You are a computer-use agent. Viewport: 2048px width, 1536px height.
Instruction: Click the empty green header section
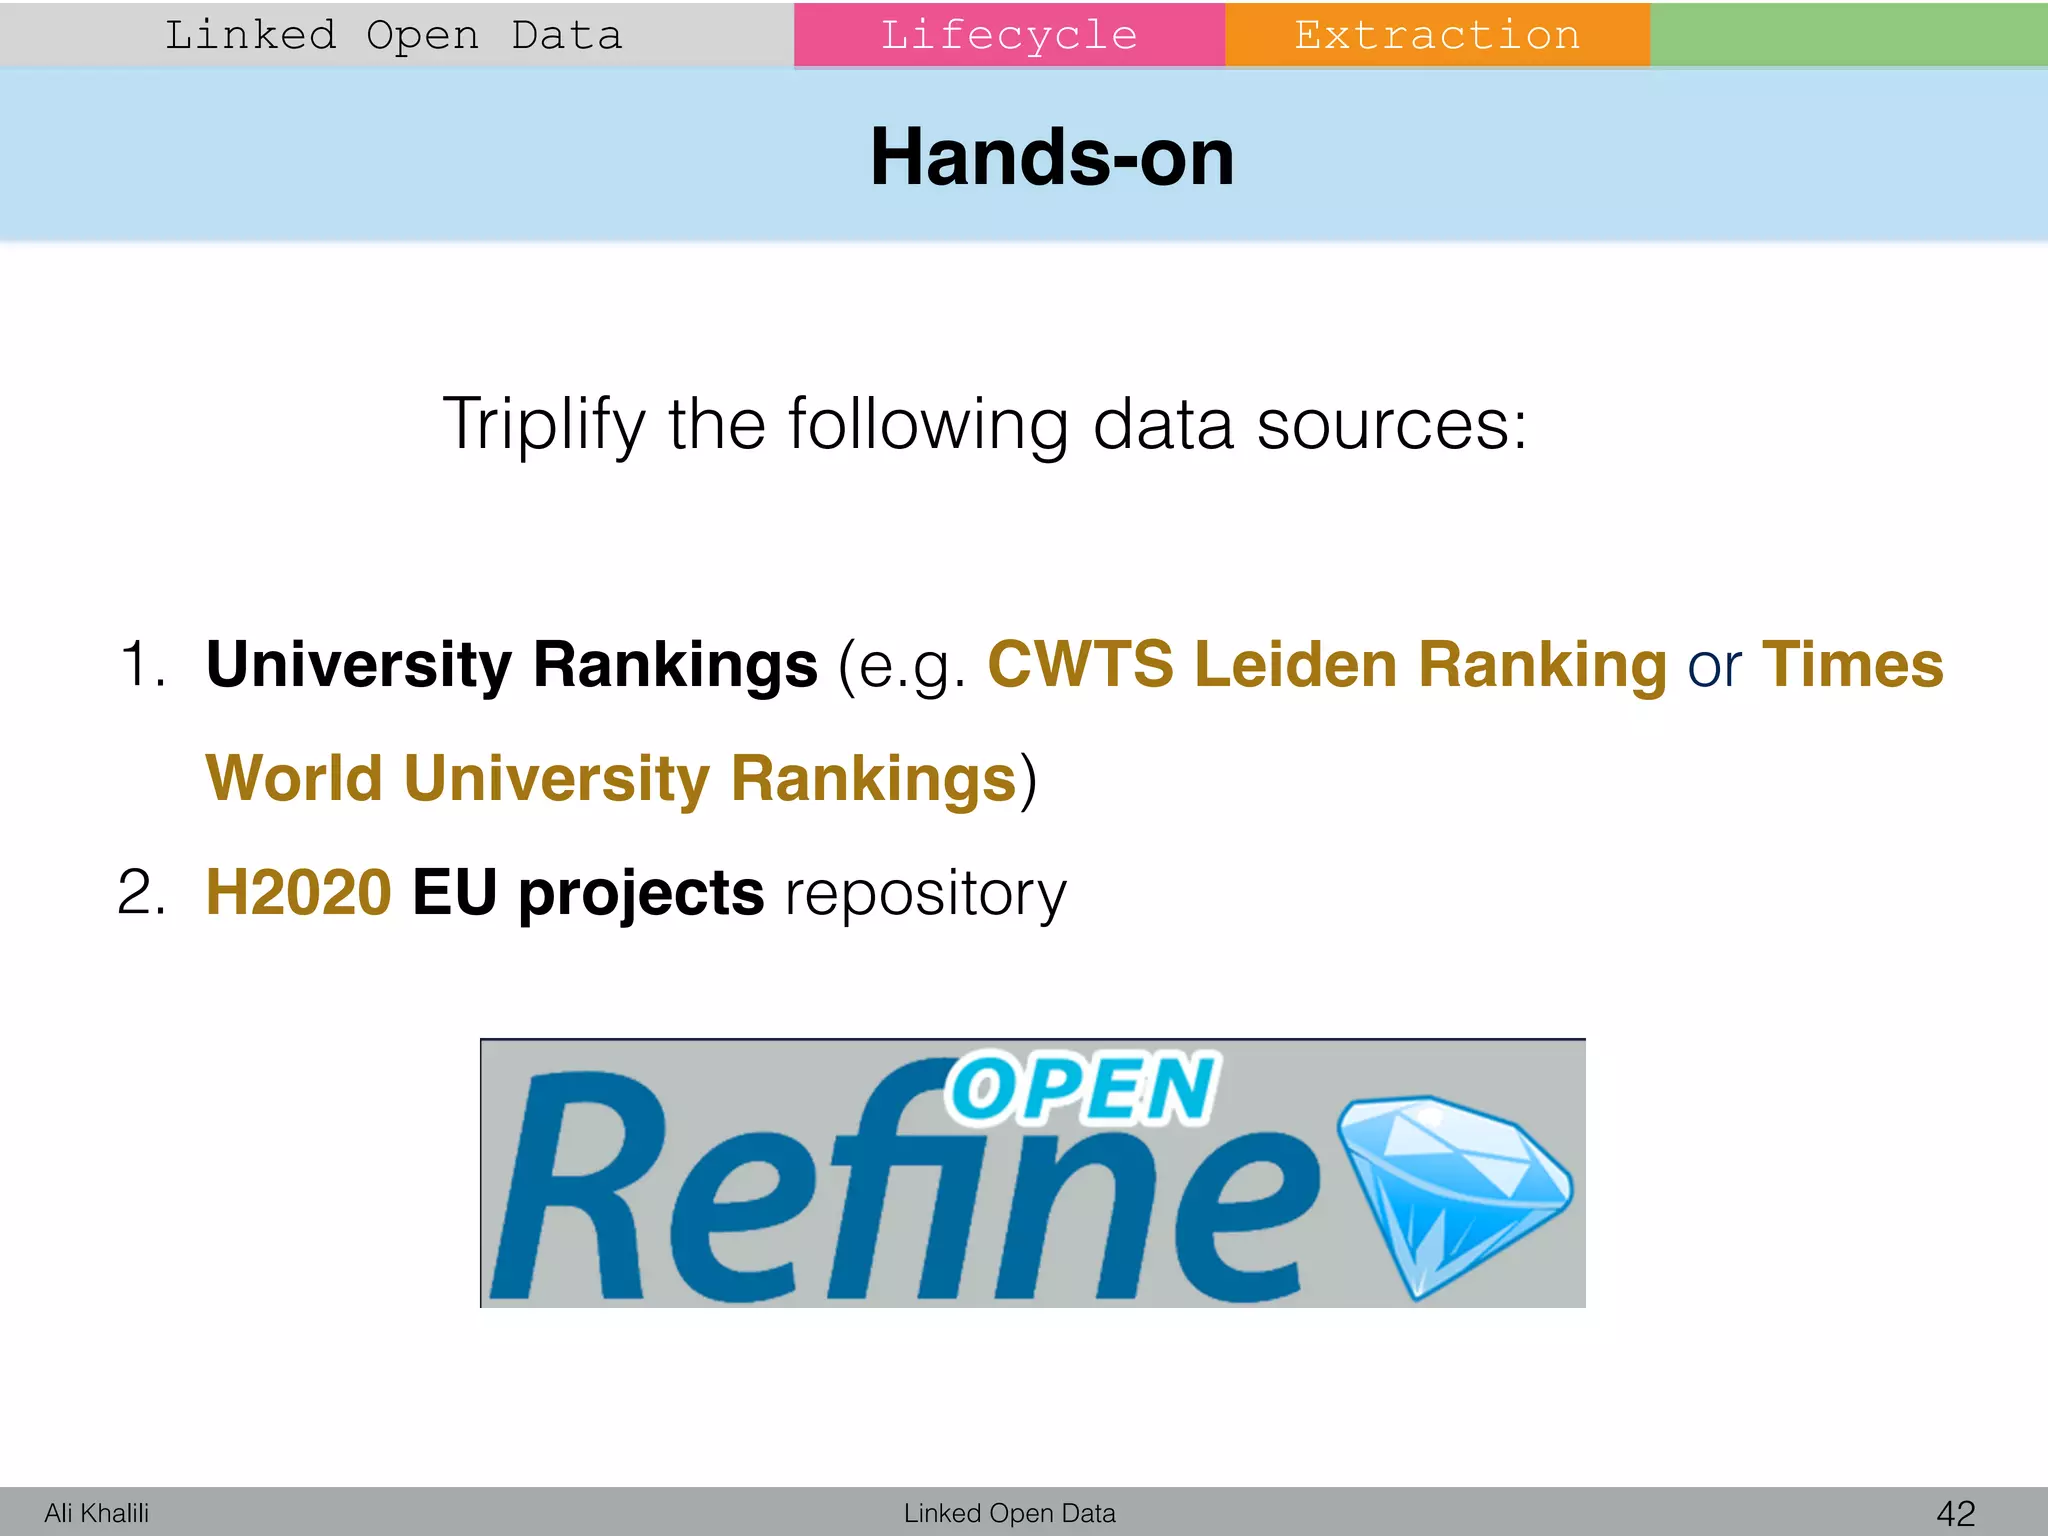coord(1848,35)
